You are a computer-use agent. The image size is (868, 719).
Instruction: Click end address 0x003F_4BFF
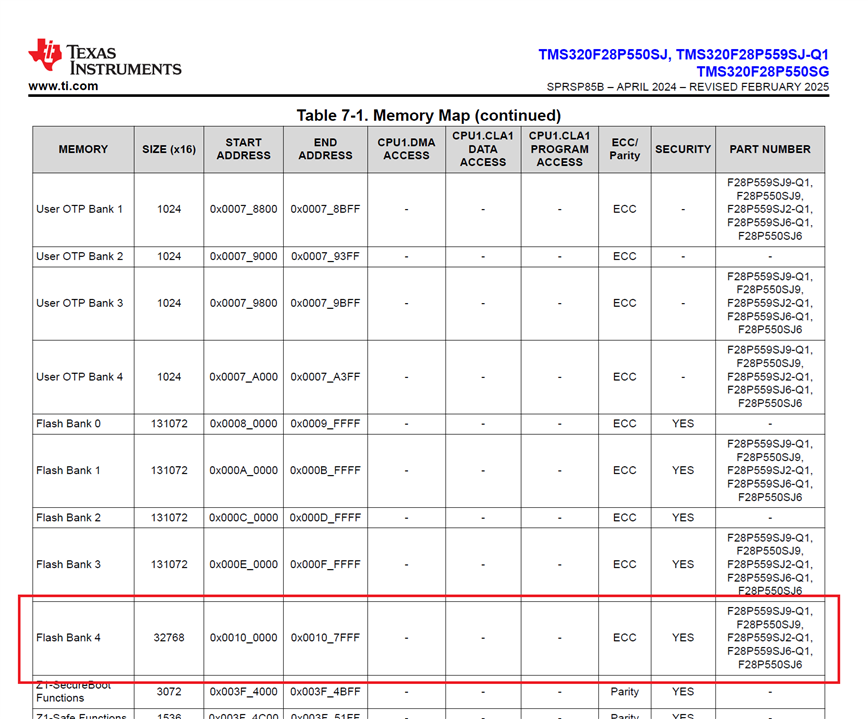(x=326, y=692)
